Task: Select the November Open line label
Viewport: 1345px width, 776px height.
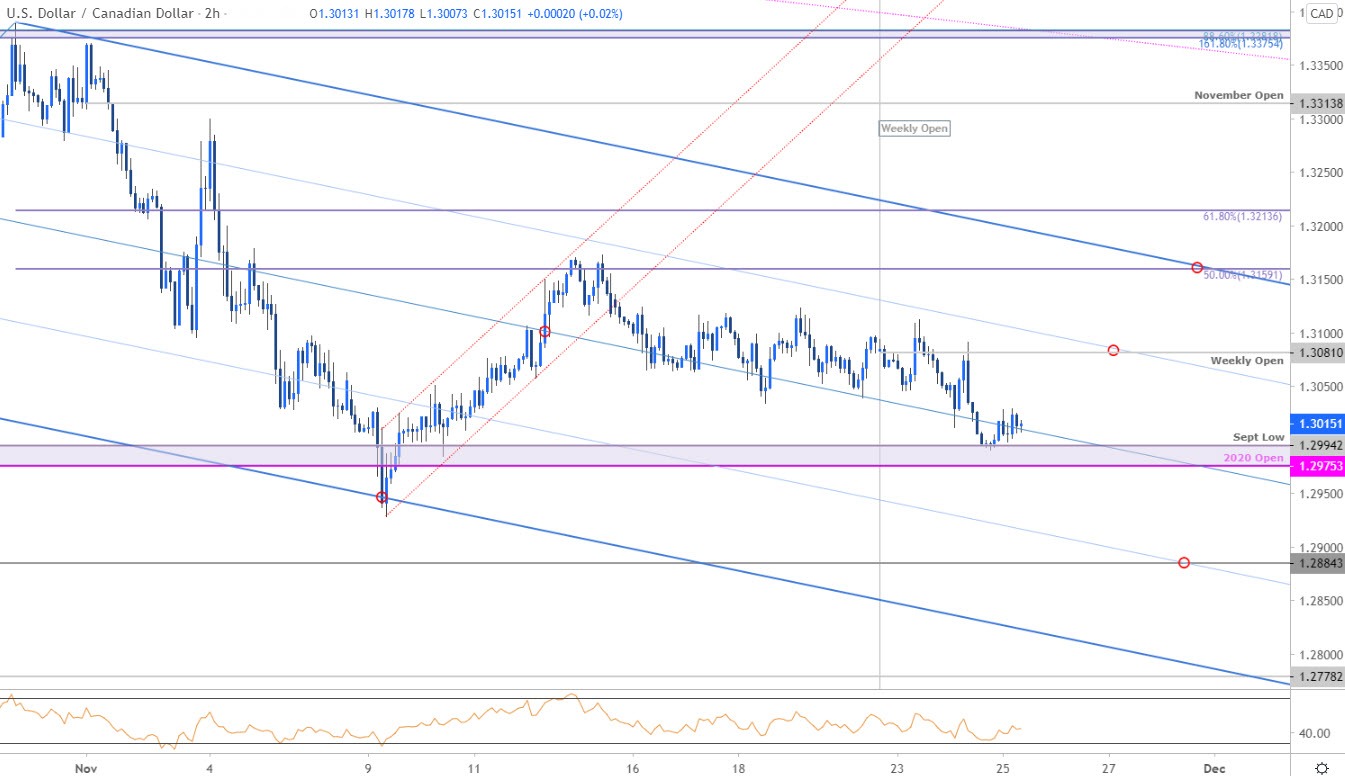Action: tap(1238, 95)
